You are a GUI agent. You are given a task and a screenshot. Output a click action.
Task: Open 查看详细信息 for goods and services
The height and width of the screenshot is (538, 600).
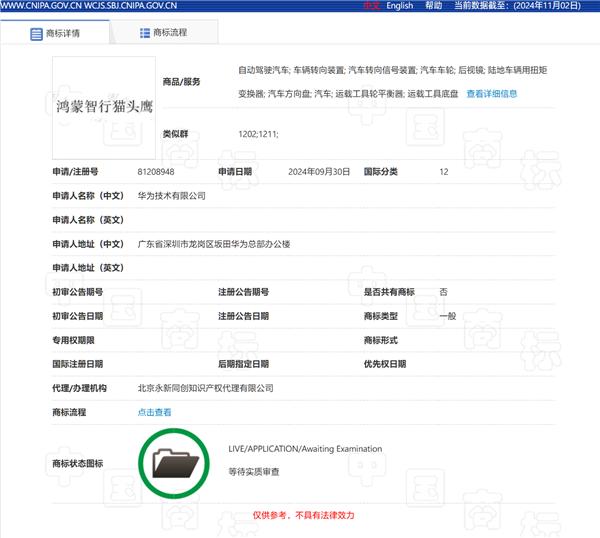pos(492,94)
